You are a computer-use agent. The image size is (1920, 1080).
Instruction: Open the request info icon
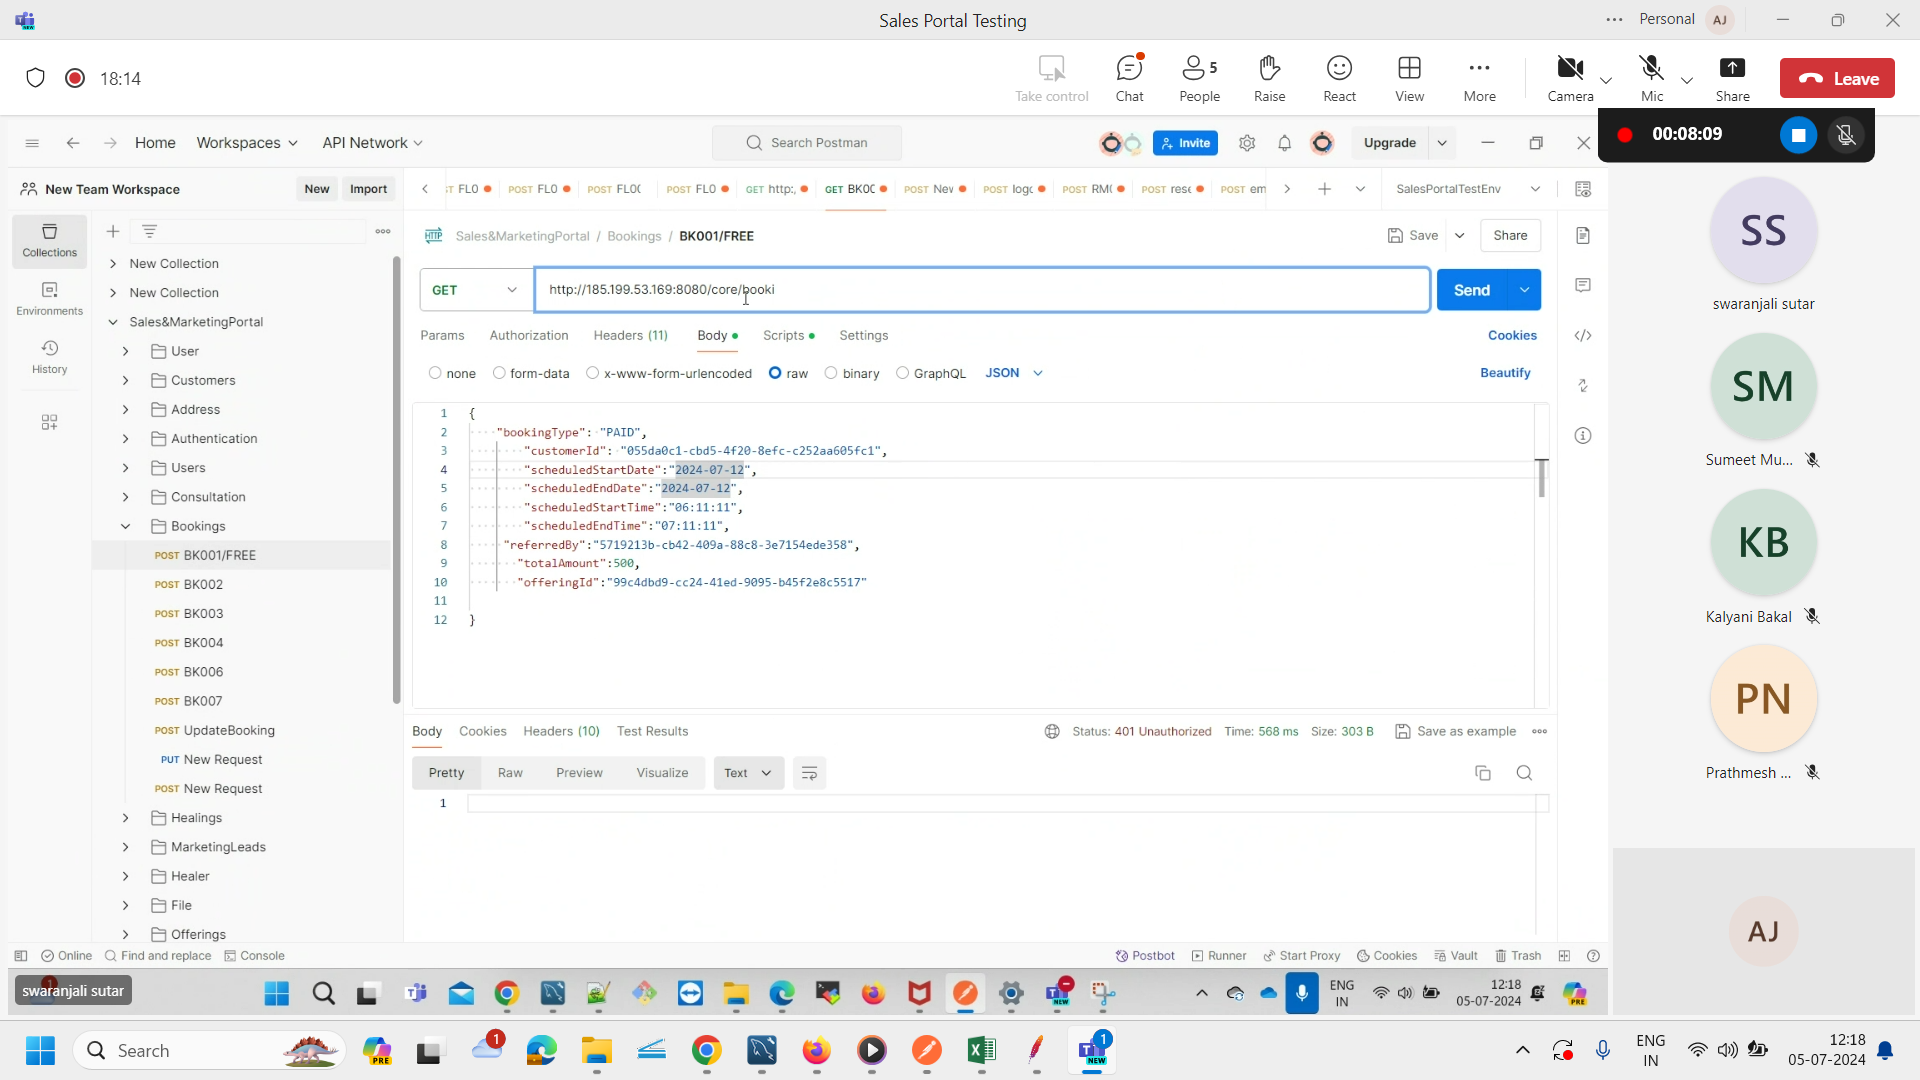[x=1582, y=435]
